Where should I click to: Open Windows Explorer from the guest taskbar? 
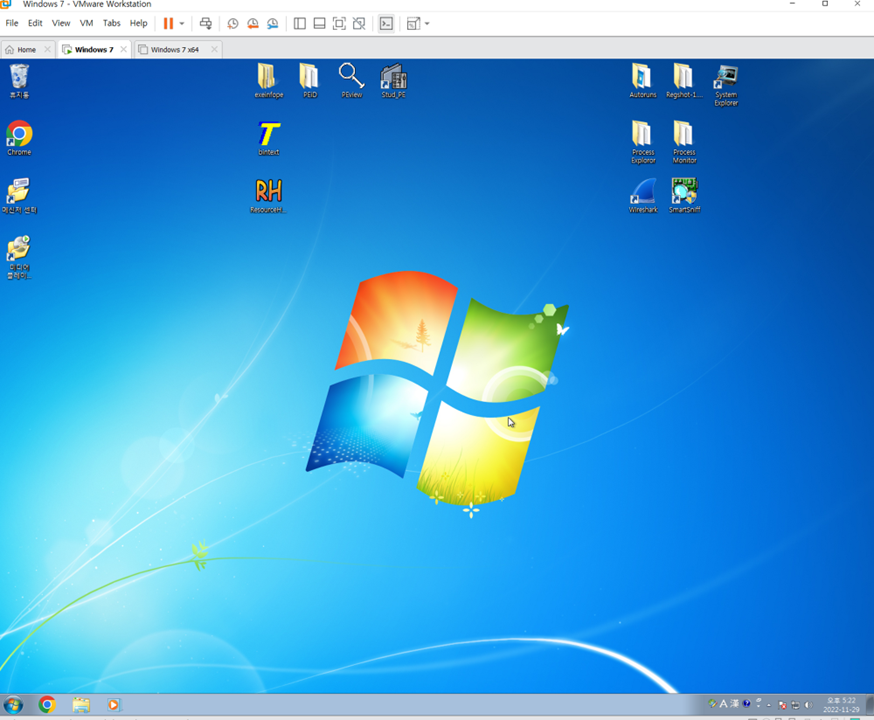(x=81, y=705)
